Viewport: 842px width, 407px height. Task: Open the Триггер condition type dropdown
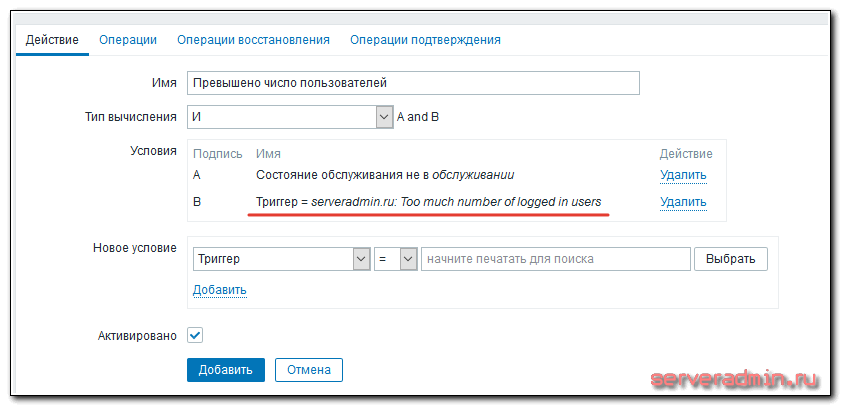coord(281,259)
